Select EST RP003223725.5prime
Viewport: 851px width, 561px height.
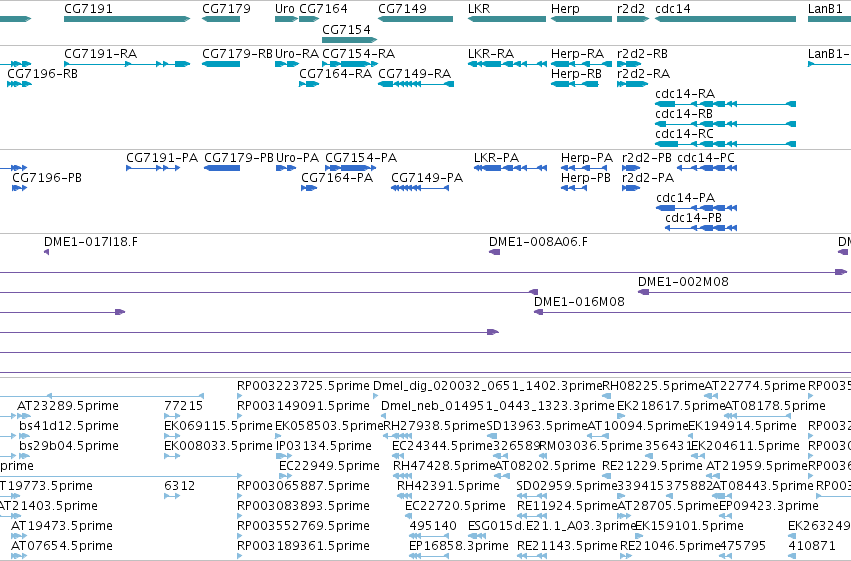pos(303,386)
